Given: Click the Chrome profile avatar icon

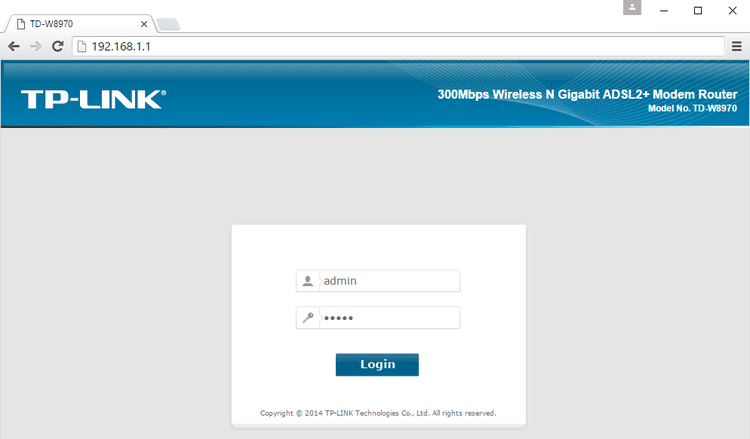Looking at the screenshot, I should click(x=632, y=8).
